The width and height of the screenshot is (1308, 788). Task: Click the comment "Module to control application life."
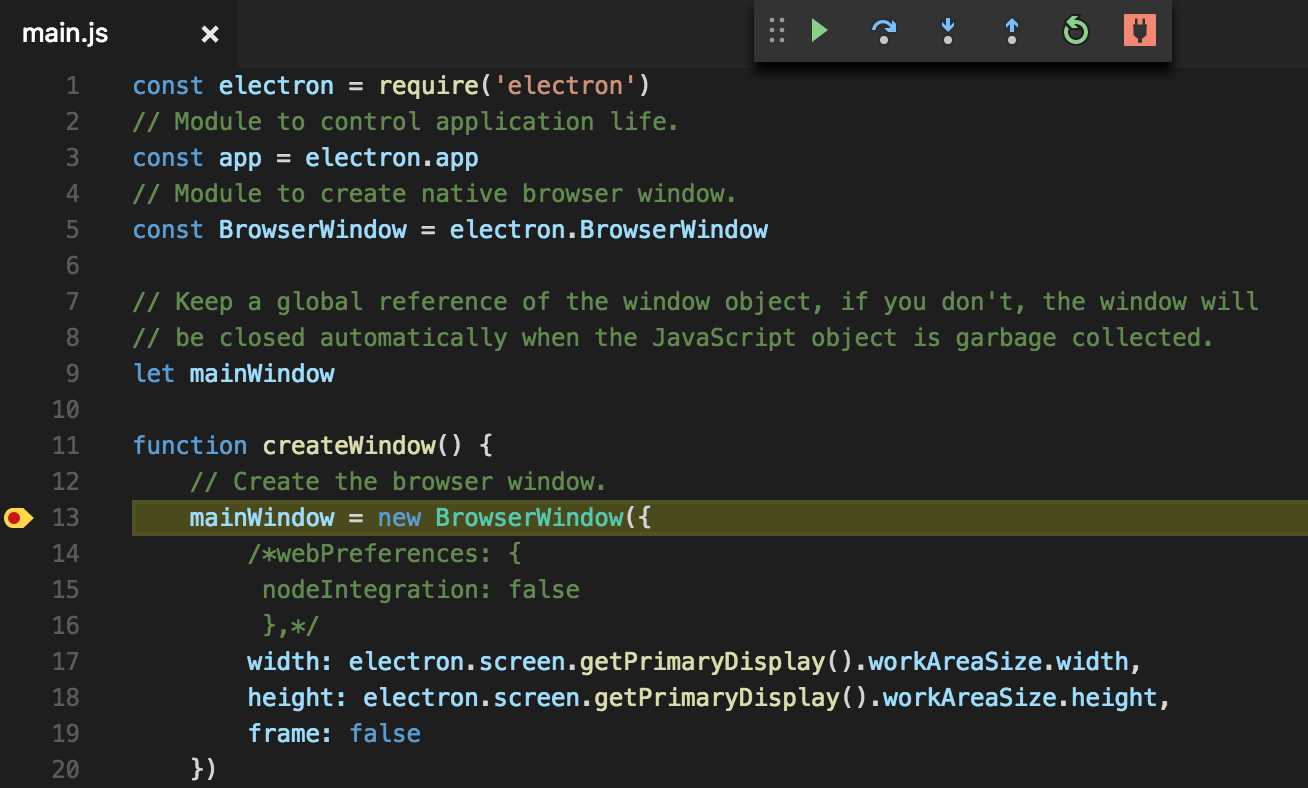406,122
